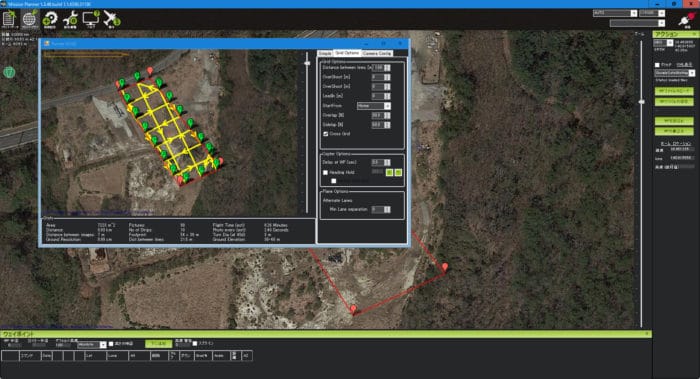The width and height of the screenshot is (700, 379).
Task: Click the green home marker on map
Action: click(x=9, y=72)
